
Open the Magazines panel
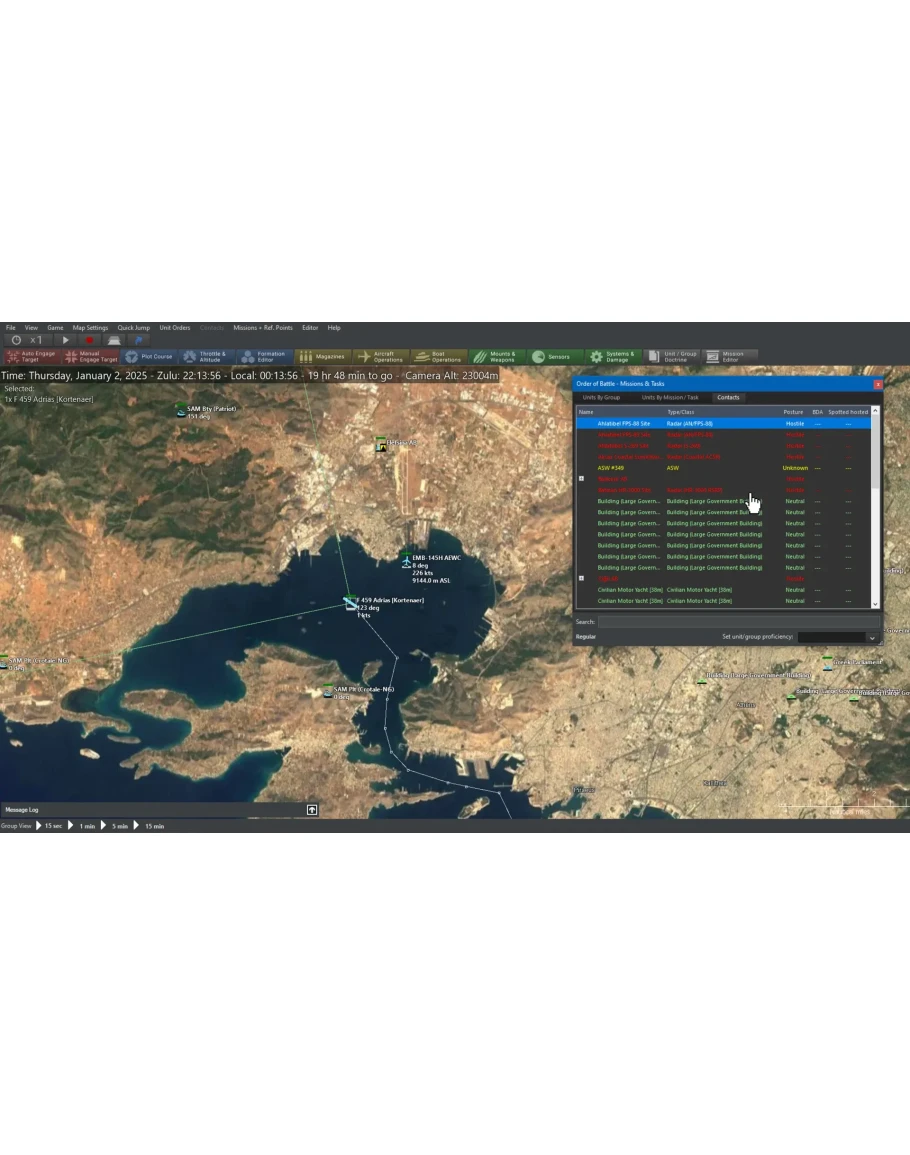tap(323, 356)
